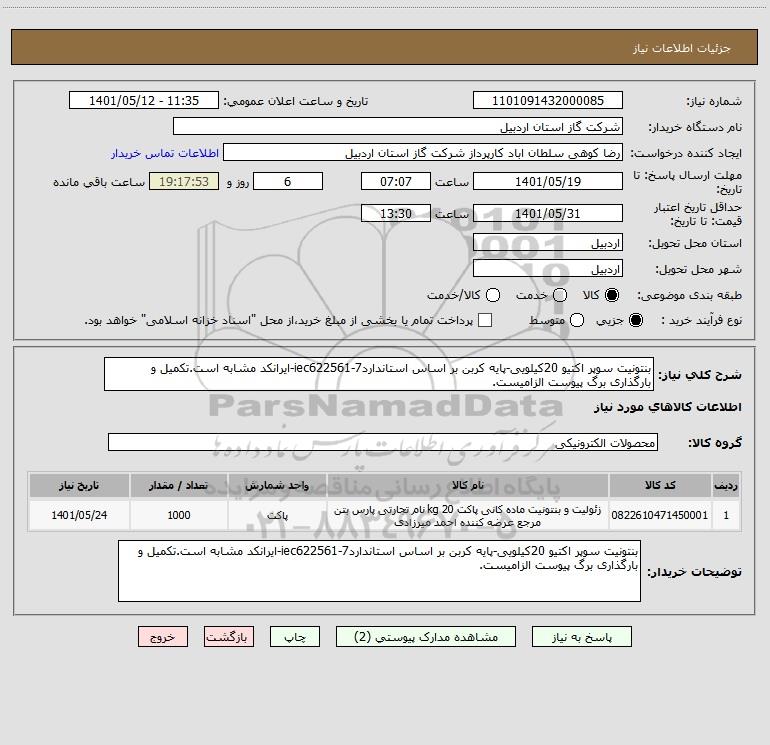This screenshot has height=745, width=770.
Task: Click the اطلاعات کالاهای مورد نیاز heading
Action: tap(668, 407)
